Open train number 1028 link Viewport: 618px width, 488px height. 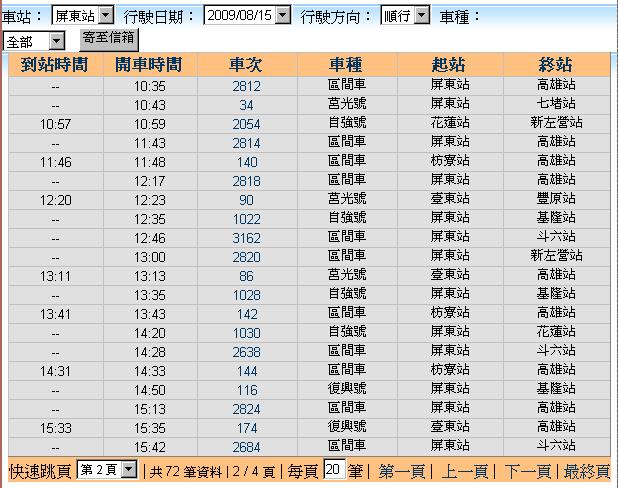coord(246,295)
